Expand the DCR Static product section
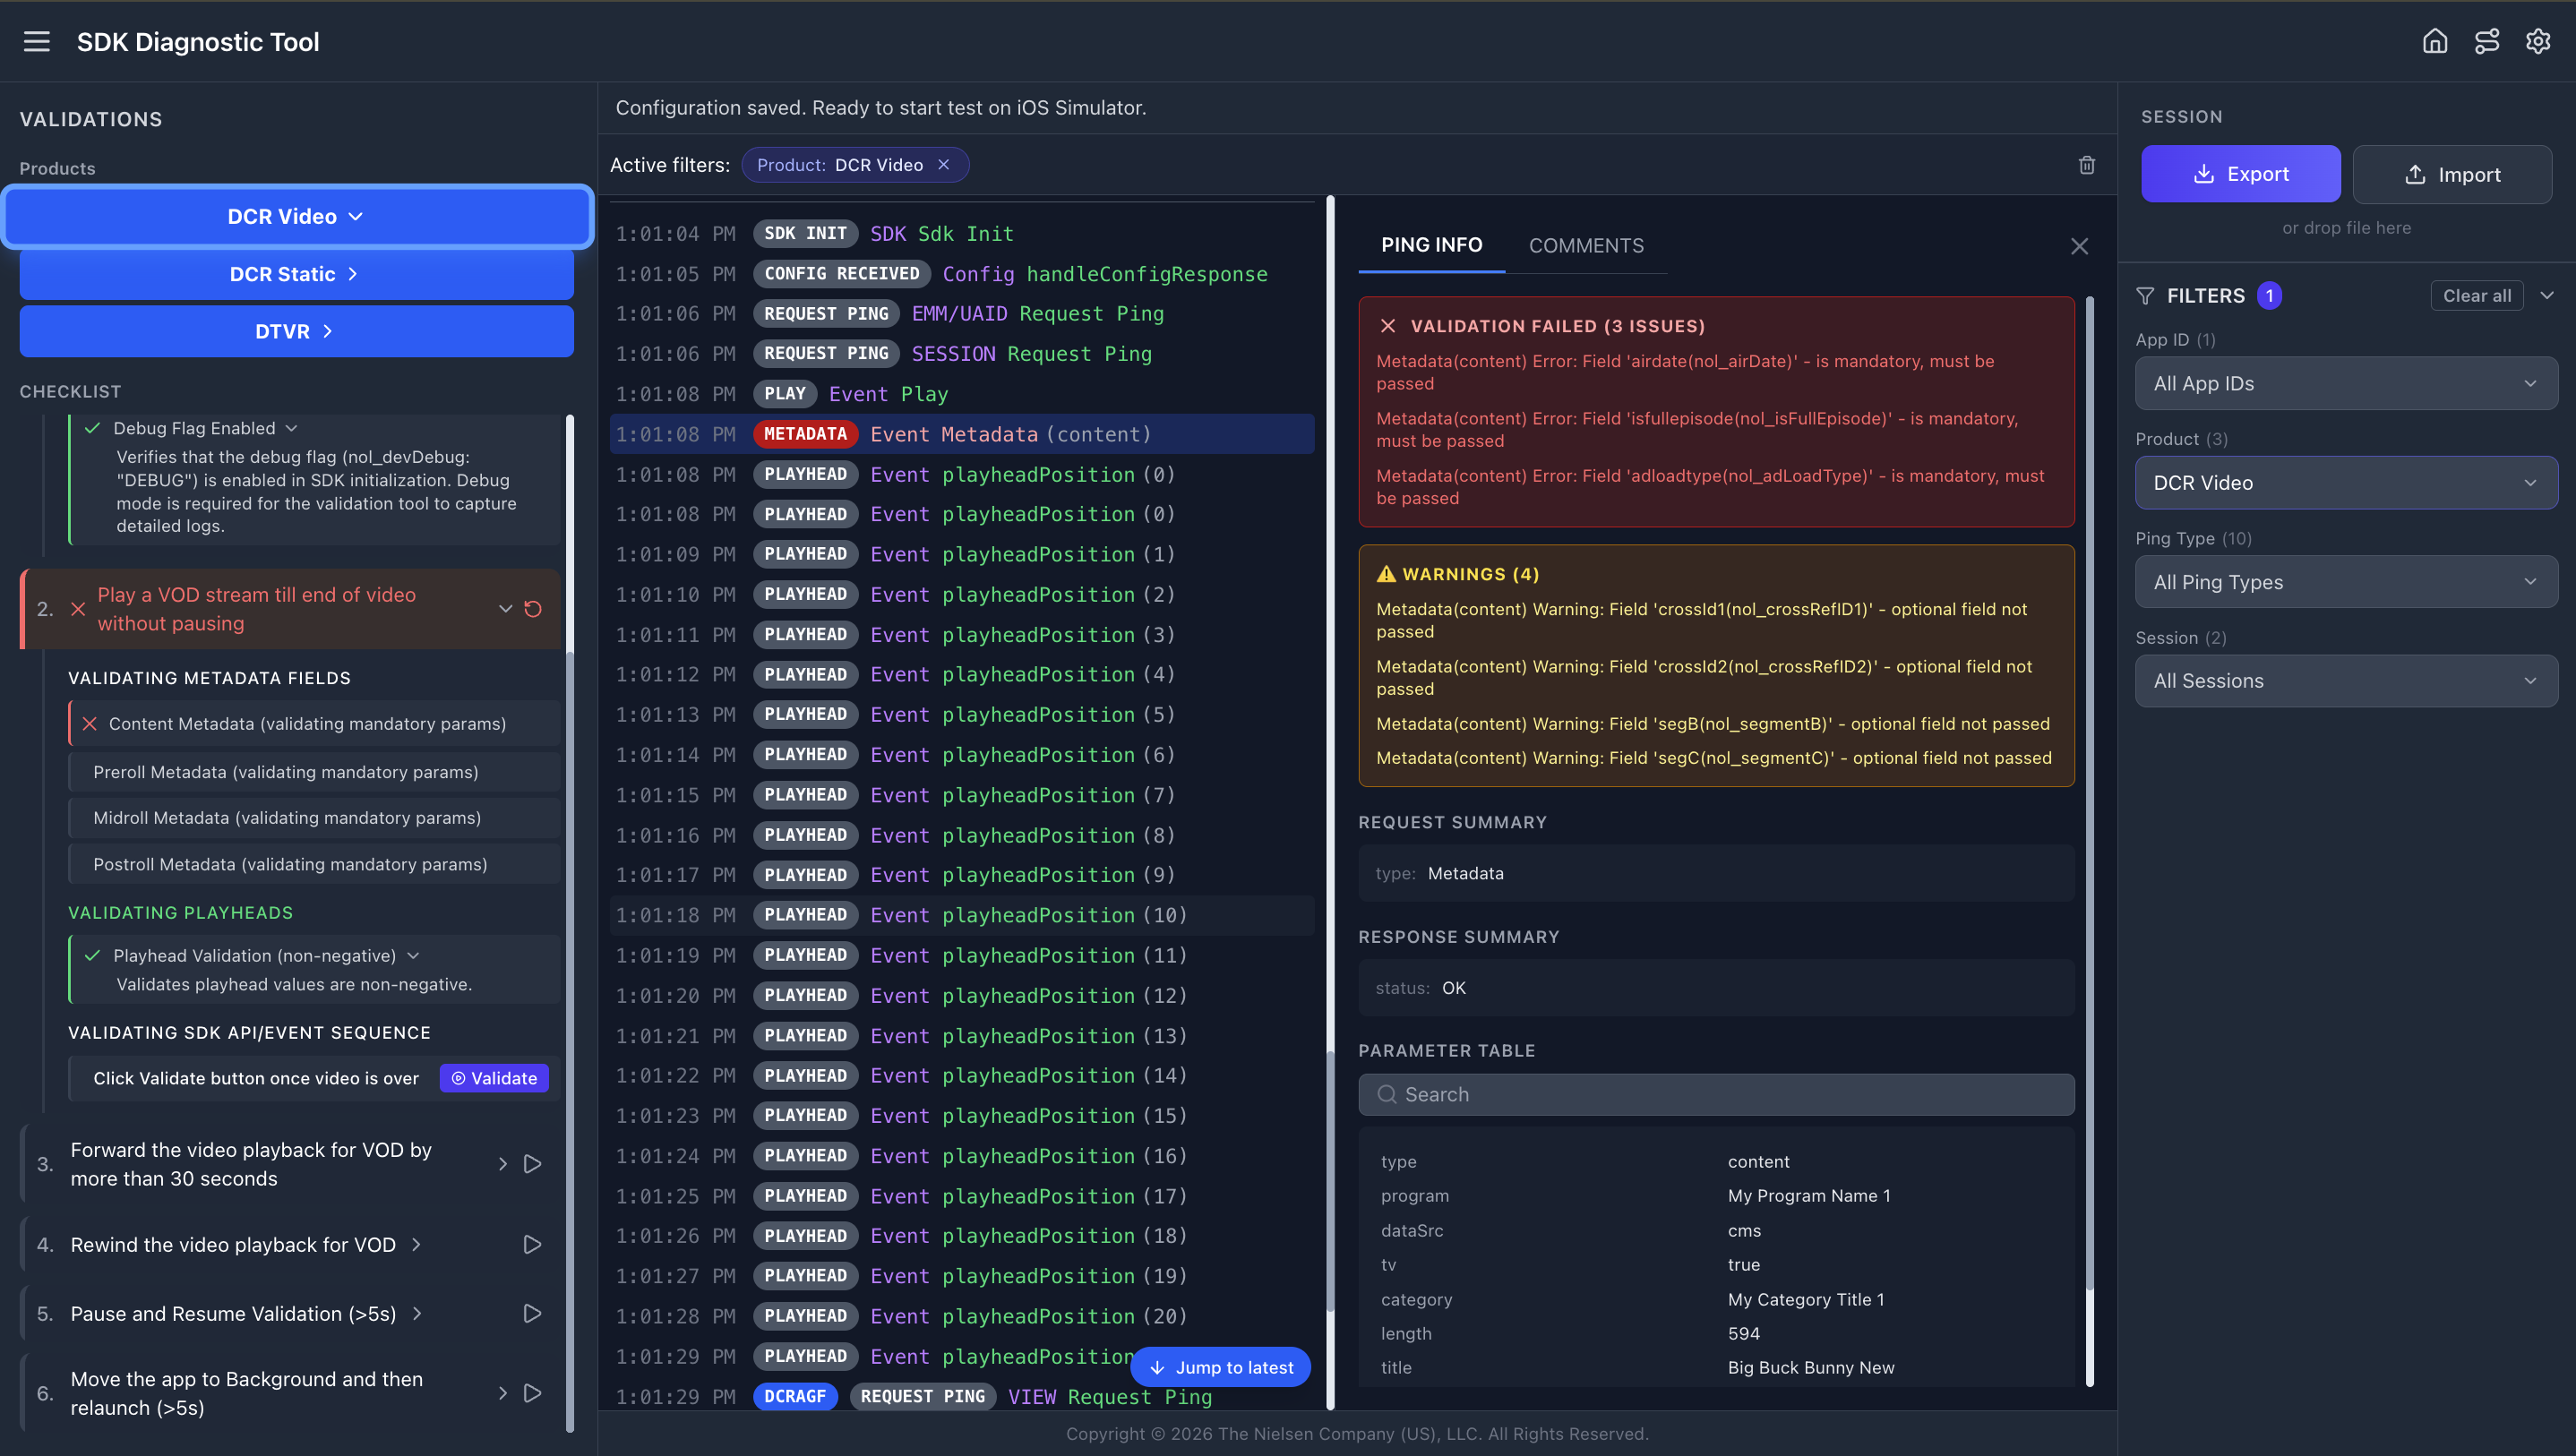This screenshot has height=1456, width=2576. 295,273
